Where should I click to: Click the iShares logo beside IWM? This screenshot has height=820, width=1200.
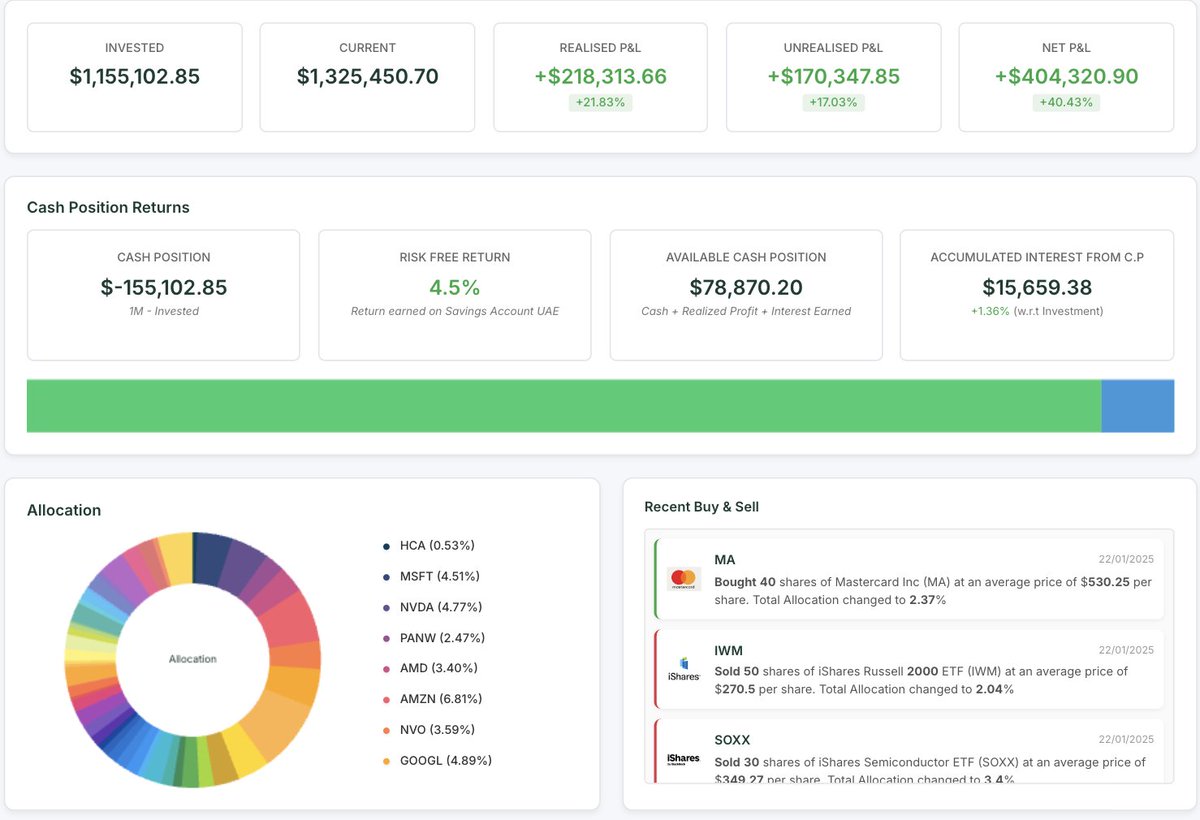684,670
